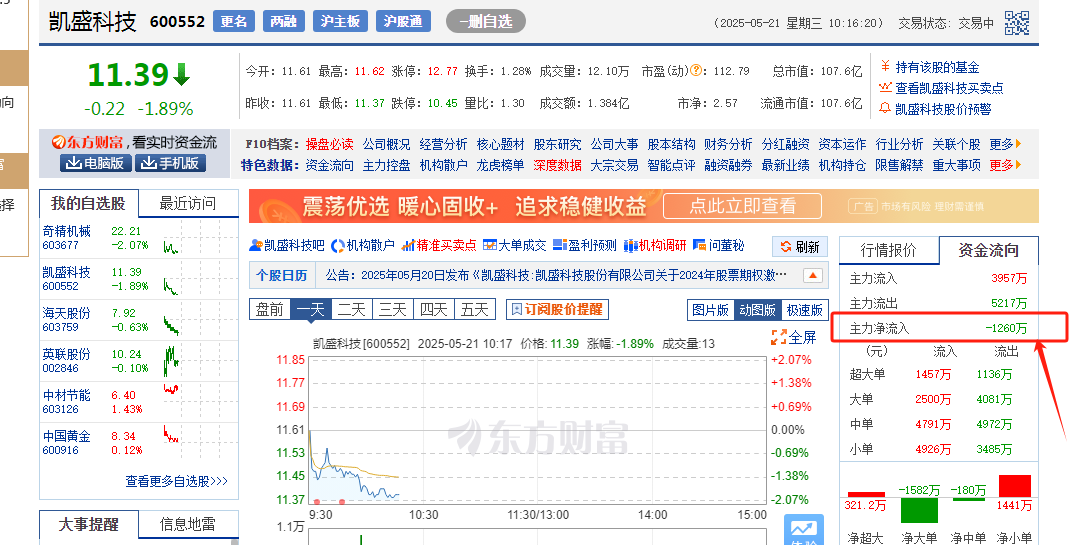Screen dimensions: 1076x545
Task: Open 操盘必读 in F10档案
Action: (x=329, y=144)
